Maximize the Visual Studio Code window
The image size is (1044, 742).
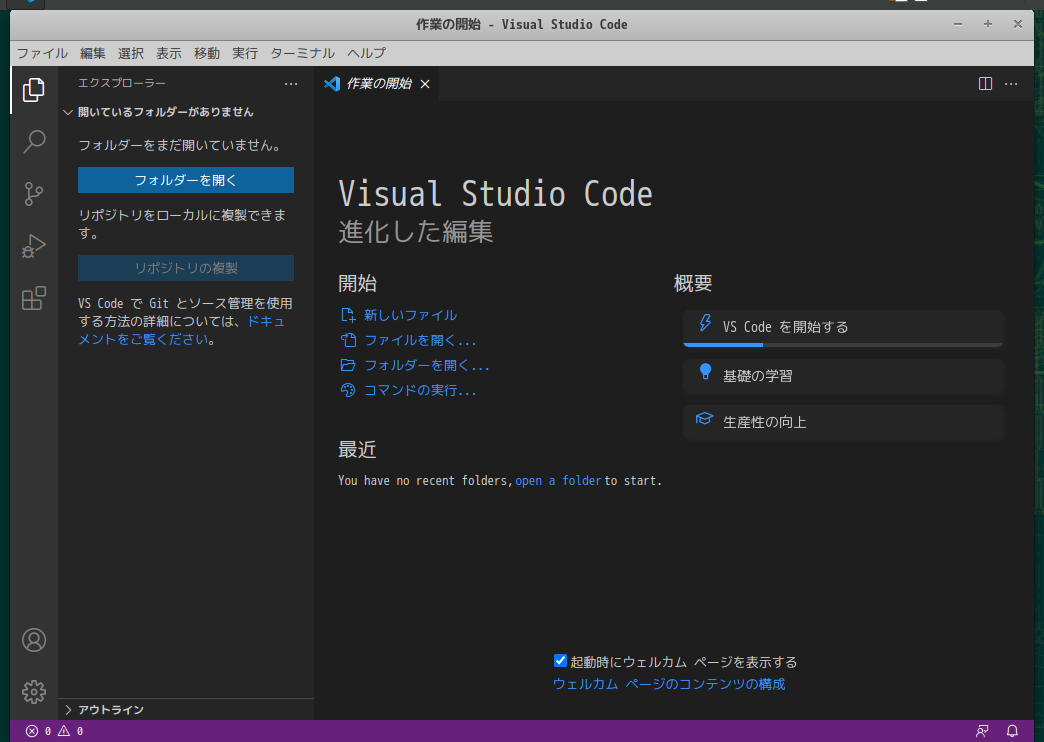coord(988,24)
